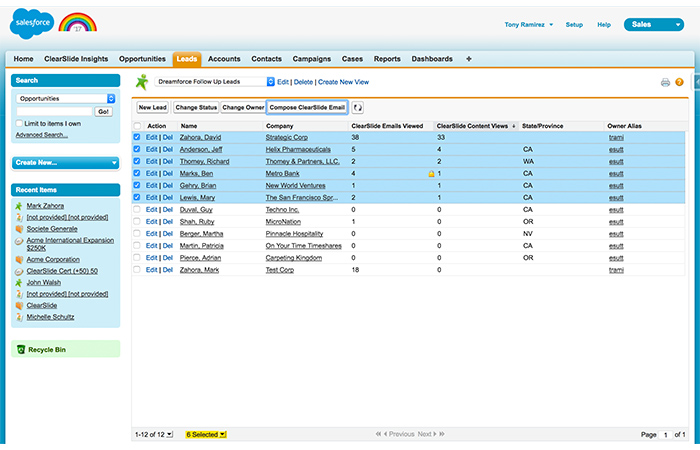Open the 1-12 of 12 records dropdown
This screenshot has width=700, height=450.
pos(154,434)
